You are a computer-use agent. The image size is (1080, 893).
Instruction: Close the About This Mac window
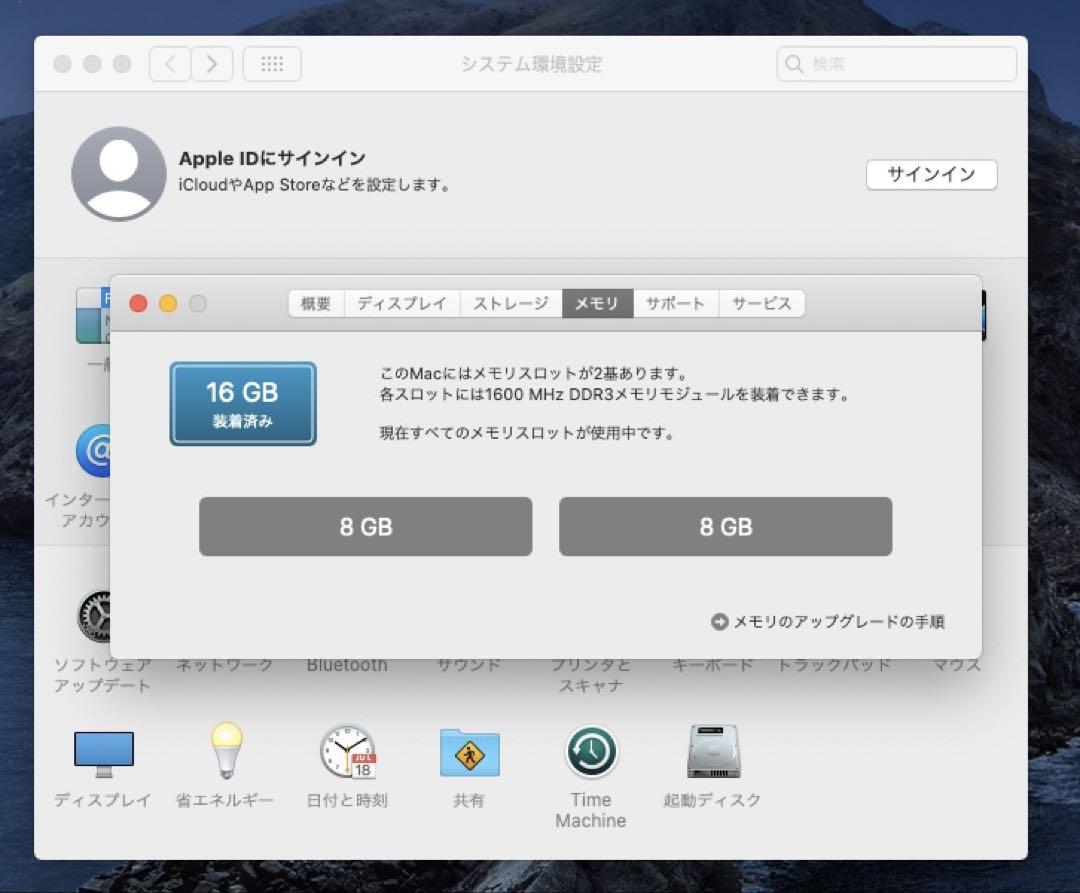click(x=138, y=304)
